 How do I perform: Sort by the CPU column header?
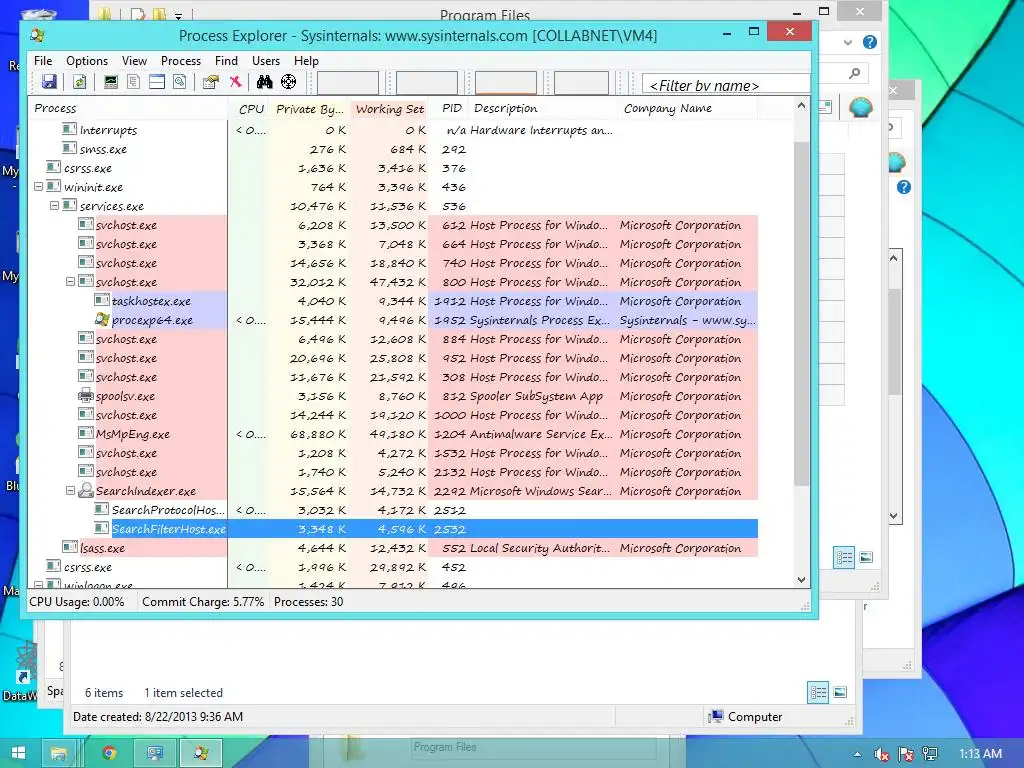click(249, 108)
